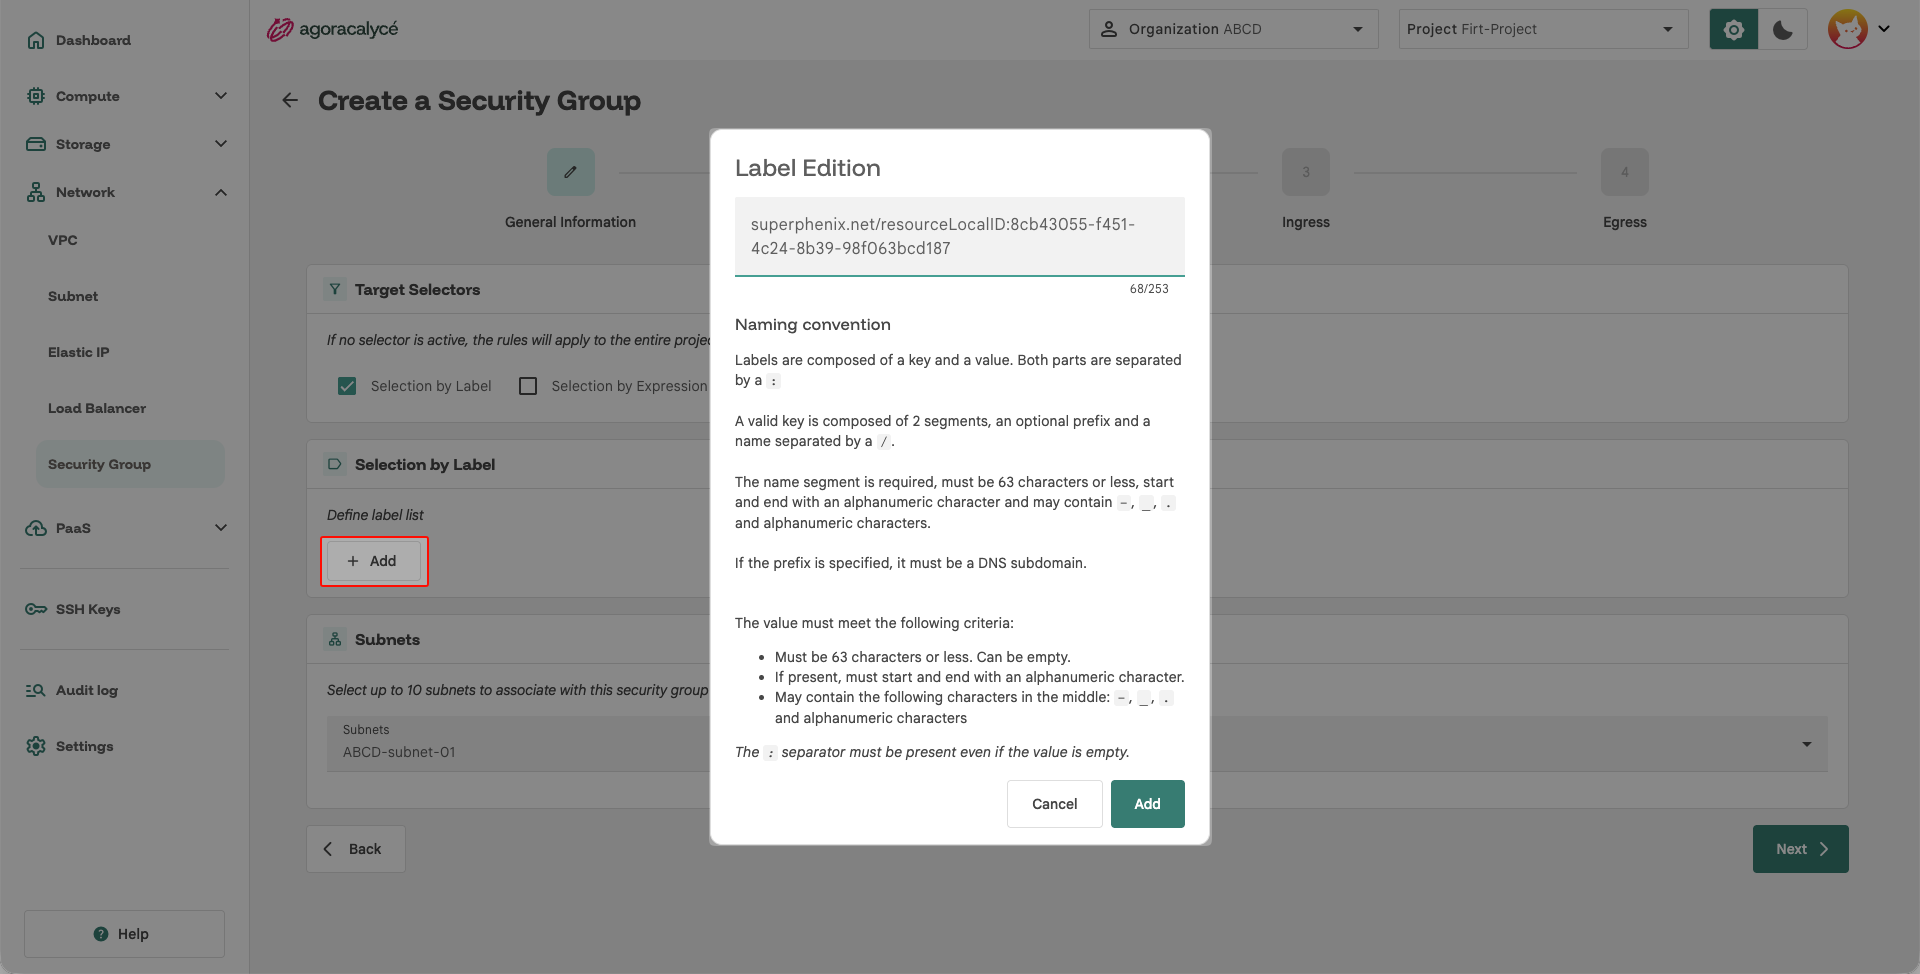
Task: Open the Organization ABCD dropdown
Action: pos(1234,29)
